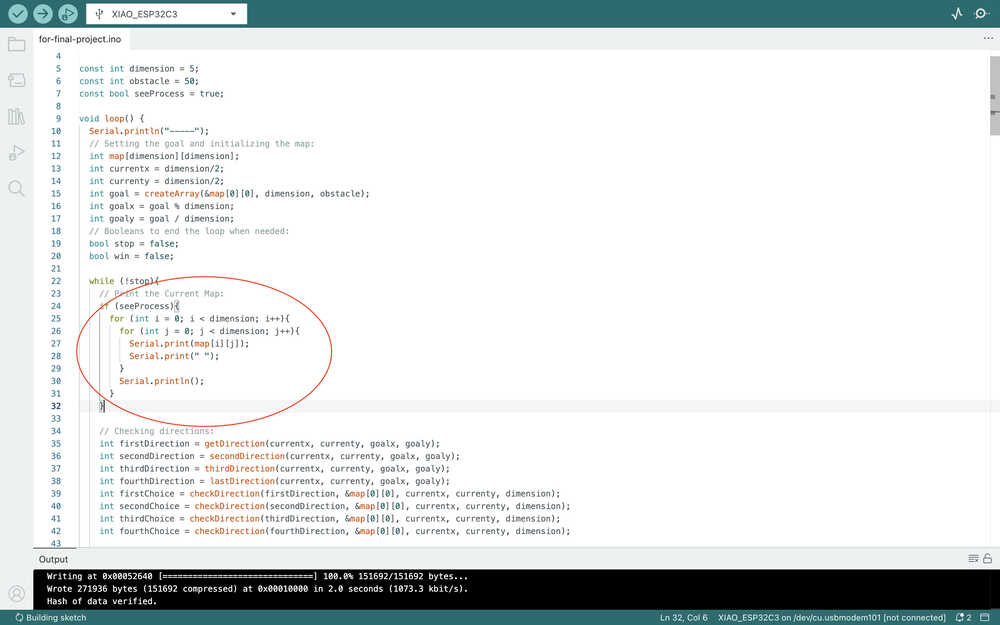The width and height of the screenshot is (1000, 625).
Task: Click the int fourthChoice declaration line
Action: click(x=335, y=531)
